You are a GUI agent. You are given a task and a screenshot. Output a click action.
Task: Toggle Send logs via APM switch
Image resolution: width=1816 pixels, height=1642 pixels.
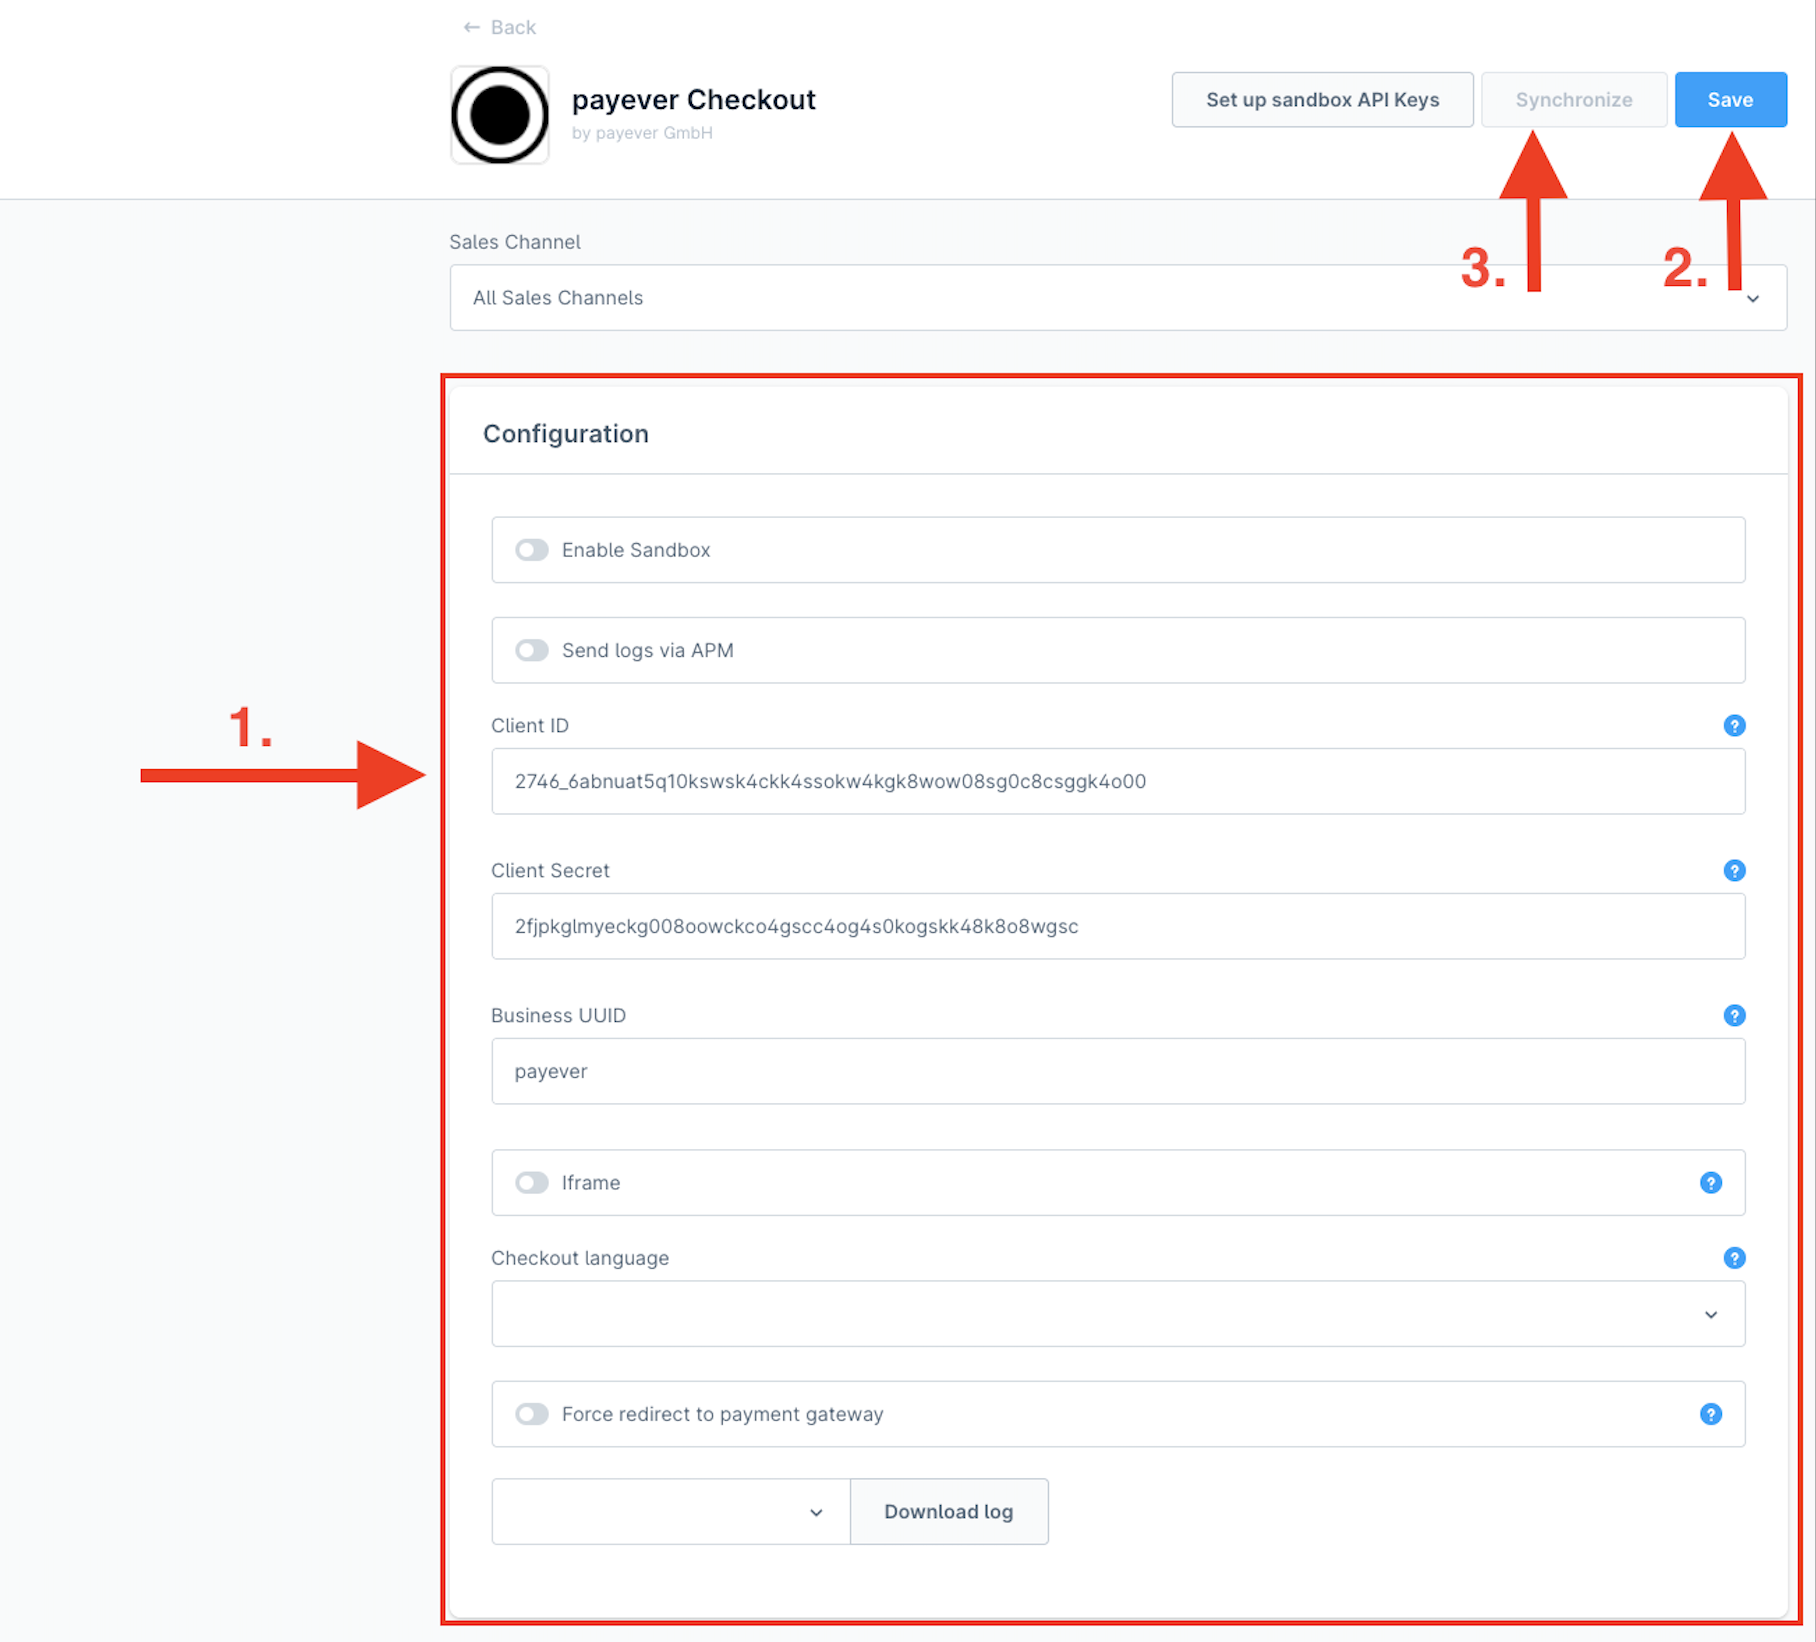pos(532,650)
